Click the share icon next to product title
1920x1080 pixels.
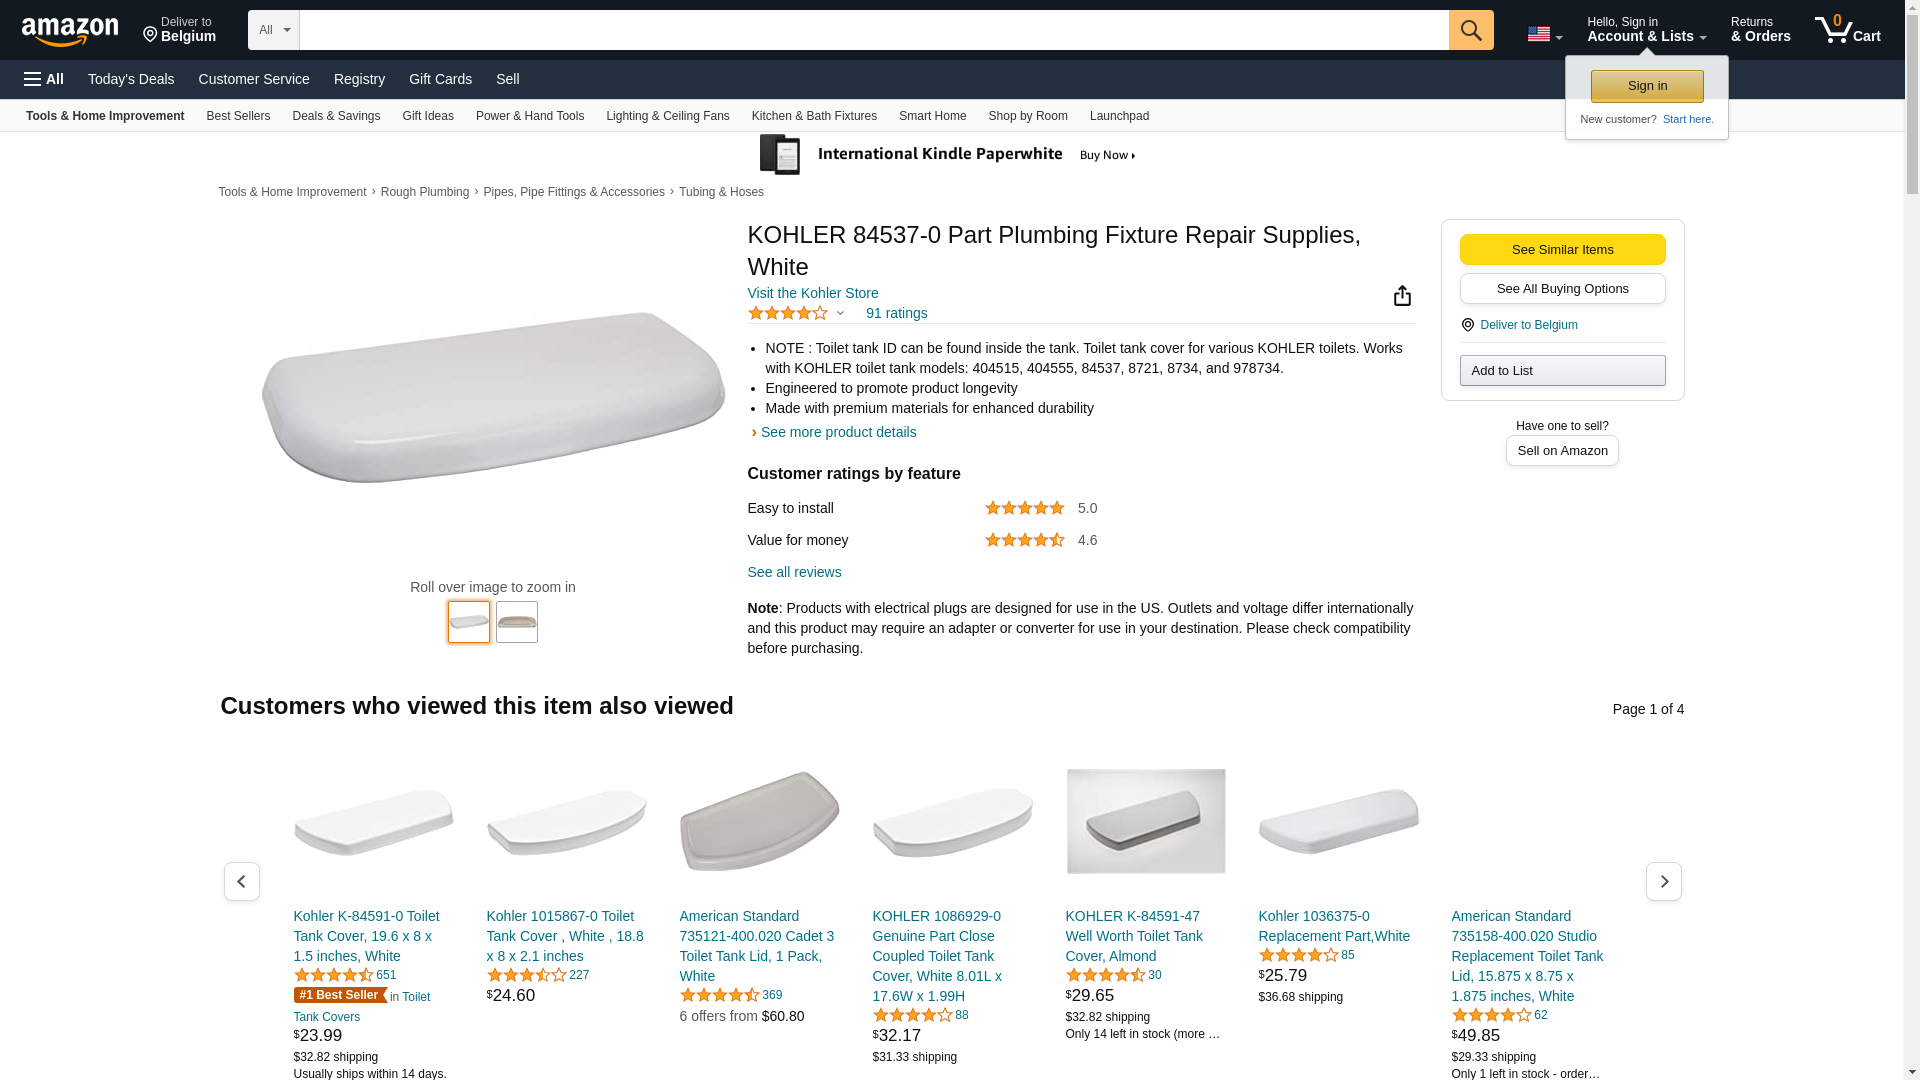point(1402,295)
